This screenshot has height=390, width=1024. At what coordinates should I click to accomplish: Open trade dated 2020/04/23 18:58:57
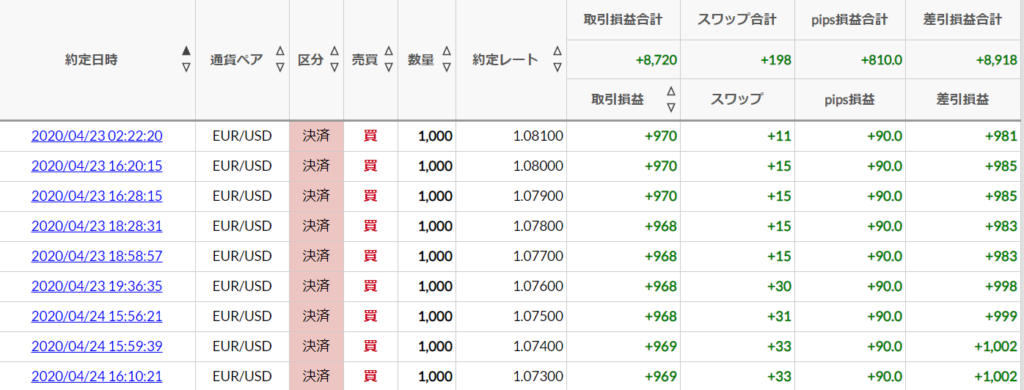click(x=97, y=256)
